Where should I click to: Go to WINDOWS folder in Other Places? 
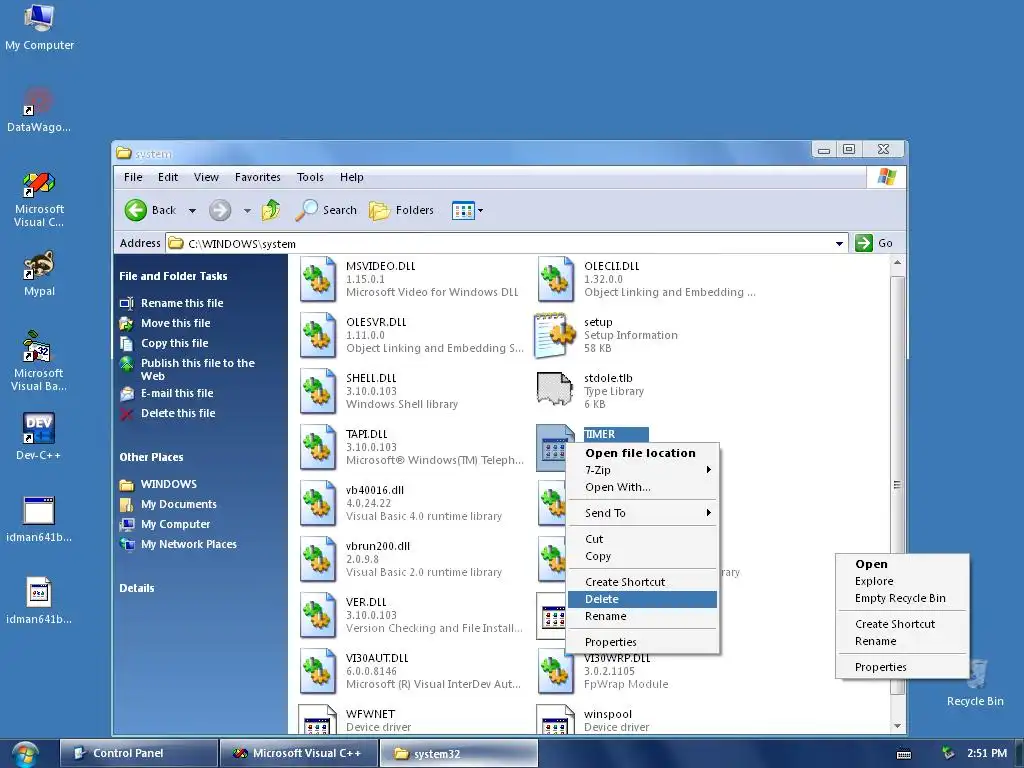point(168,484)
